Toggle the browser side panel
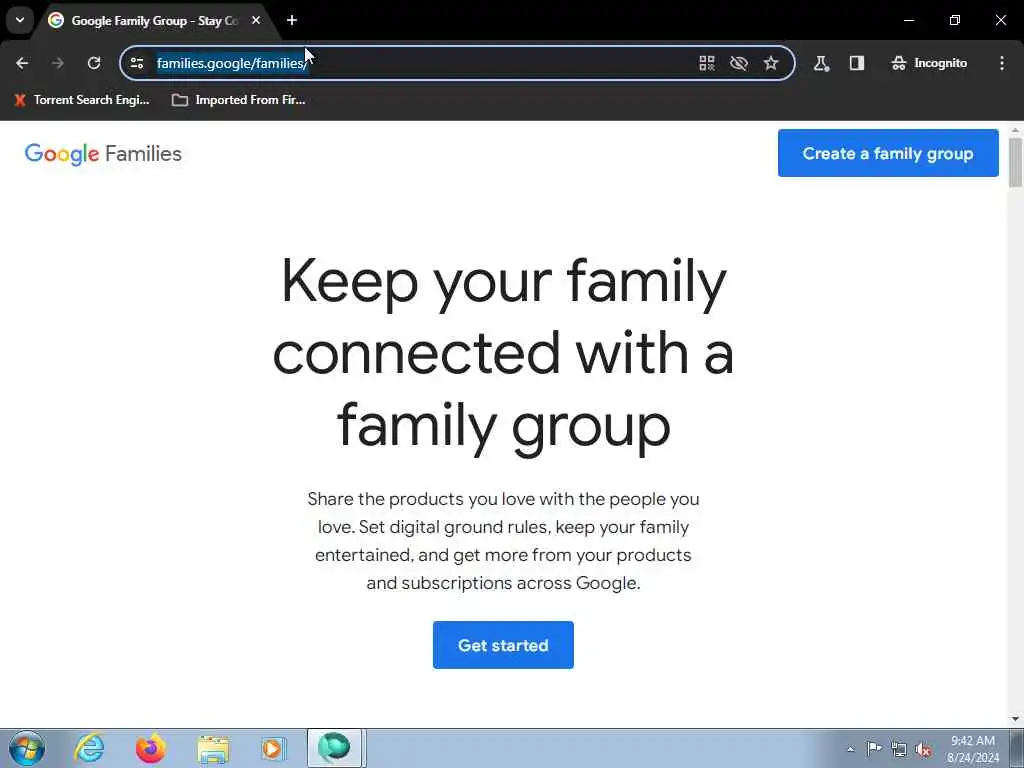Viewport: 1024px width, 768px height. tap(857, 63)
